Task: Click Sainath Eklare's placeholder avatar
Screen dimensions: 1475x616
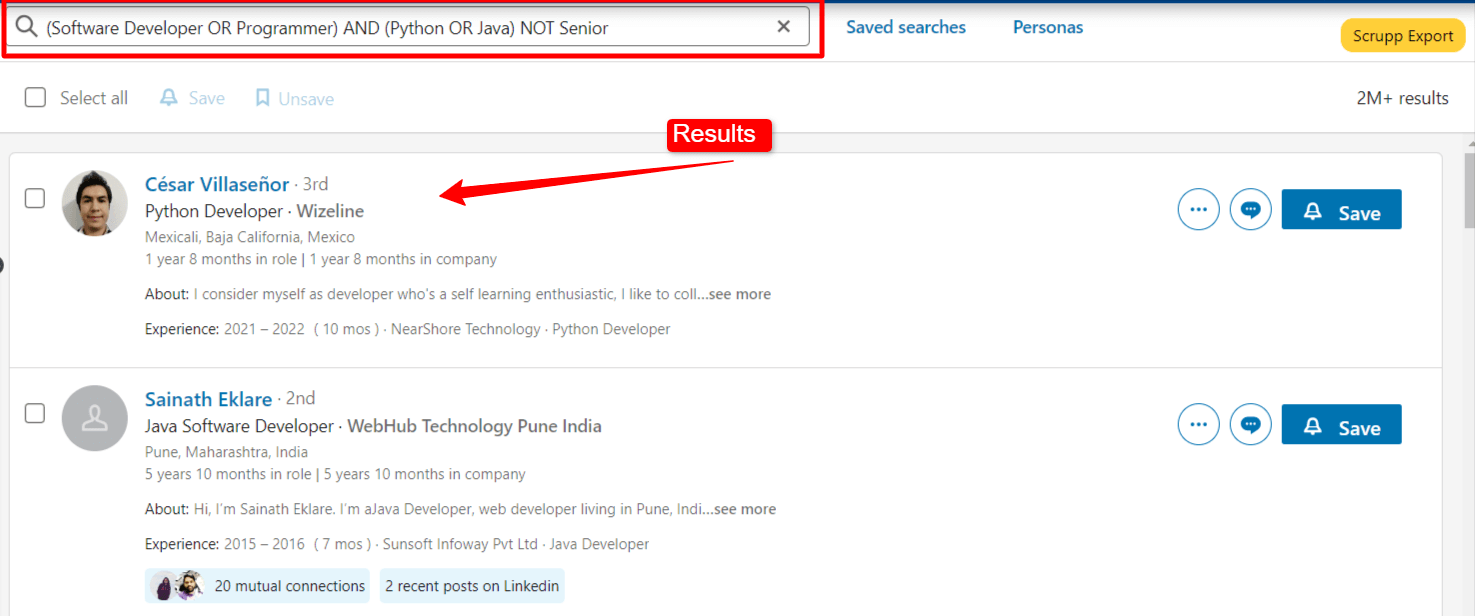Action: pos(95,418)
